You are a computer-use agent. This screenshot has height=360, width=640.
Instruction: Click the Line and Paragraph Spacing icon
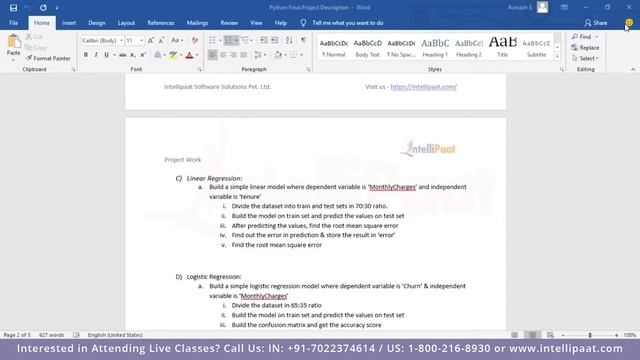[x=258, y=55]
